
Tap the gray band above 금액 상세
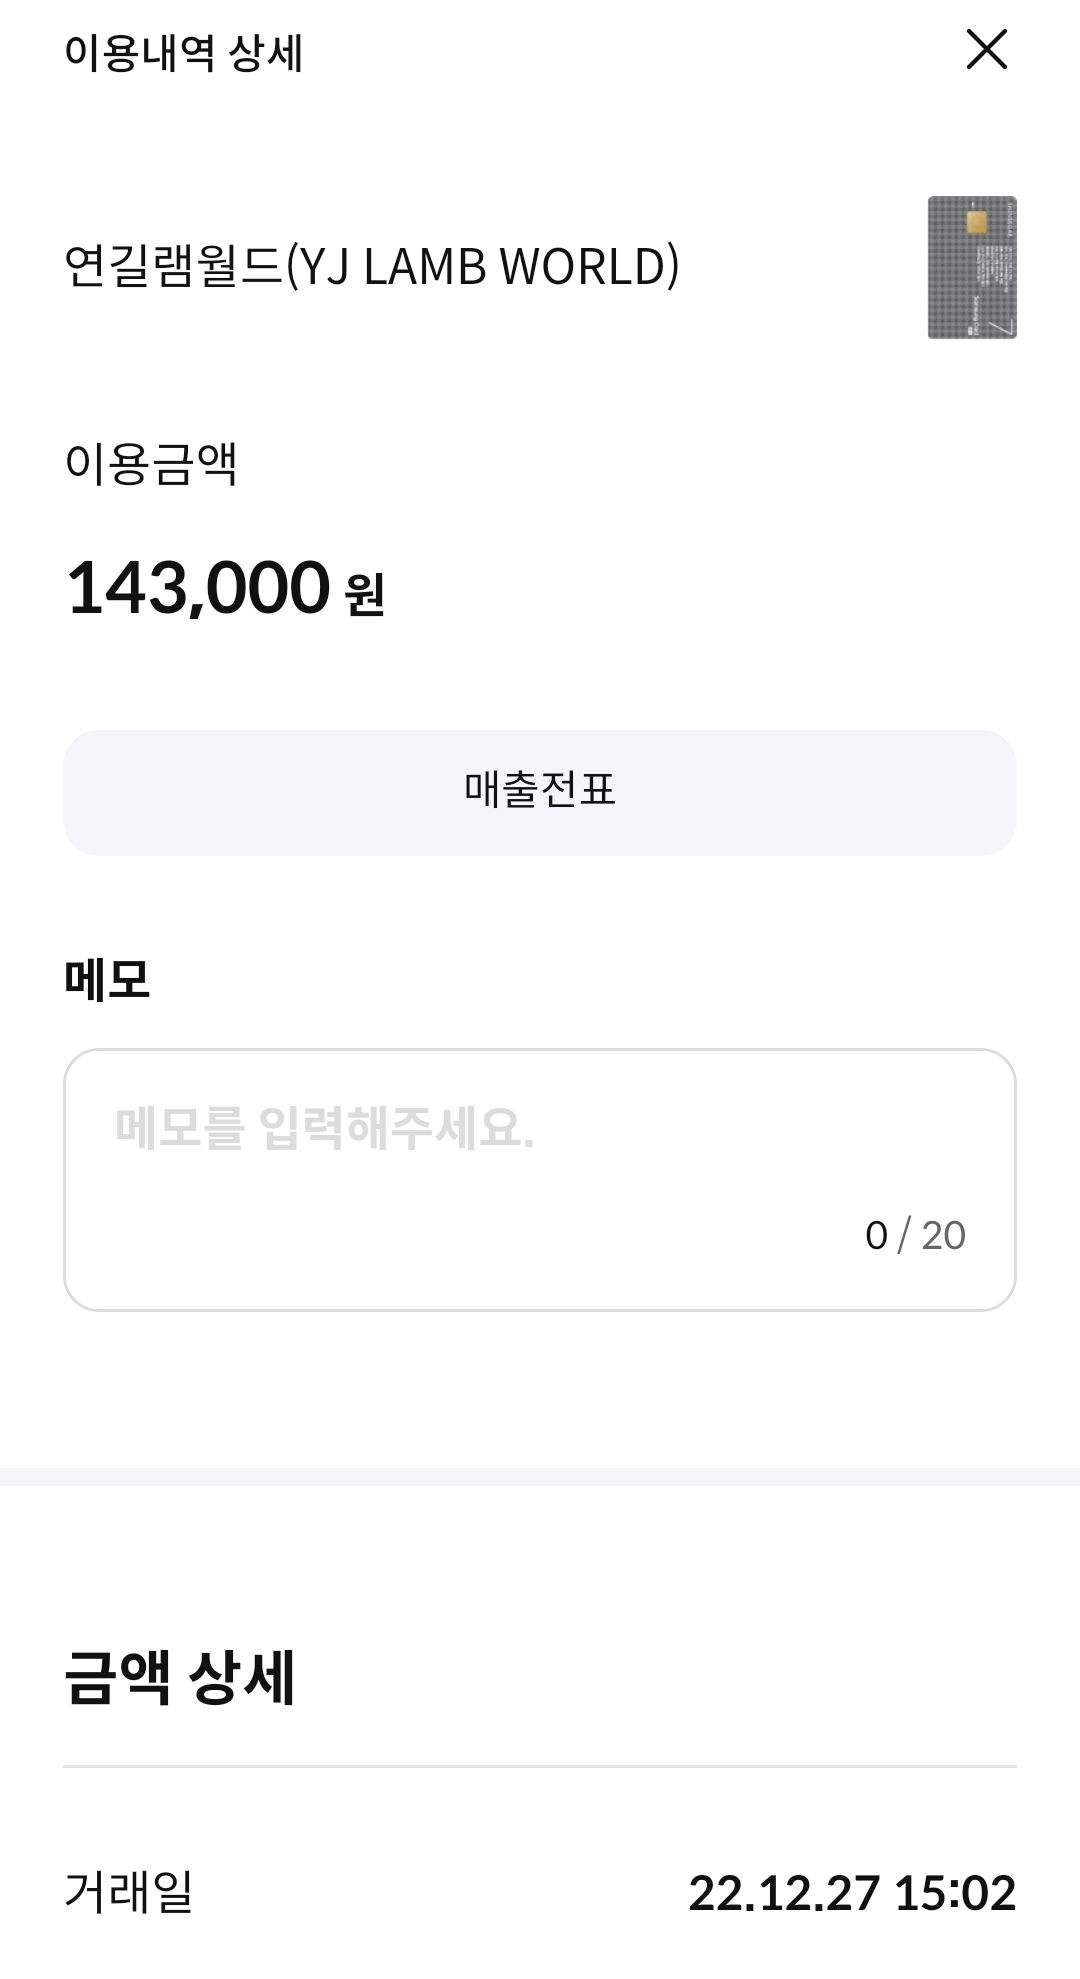pos(540,1476)
